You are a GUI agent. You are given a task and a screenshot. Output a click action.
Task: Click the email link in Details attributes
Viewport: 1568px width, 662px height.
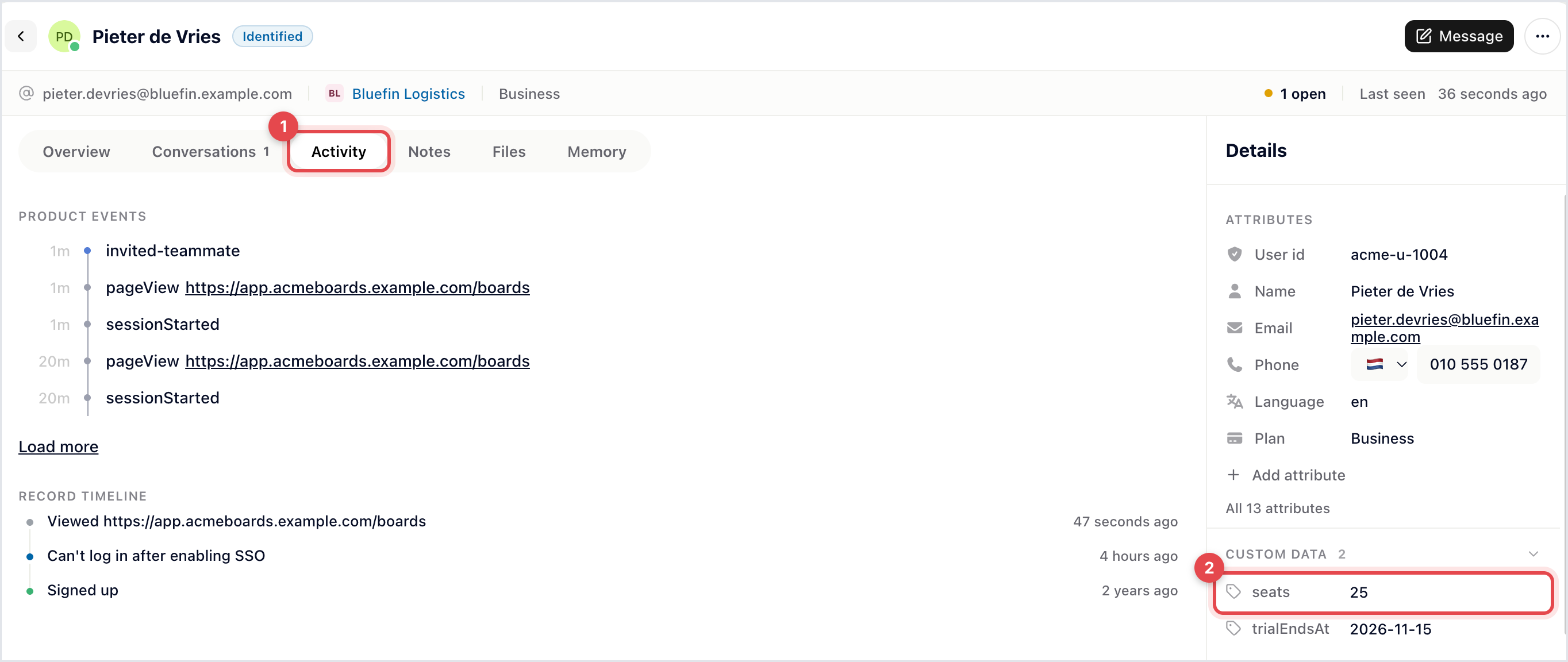click(1444, 328)
